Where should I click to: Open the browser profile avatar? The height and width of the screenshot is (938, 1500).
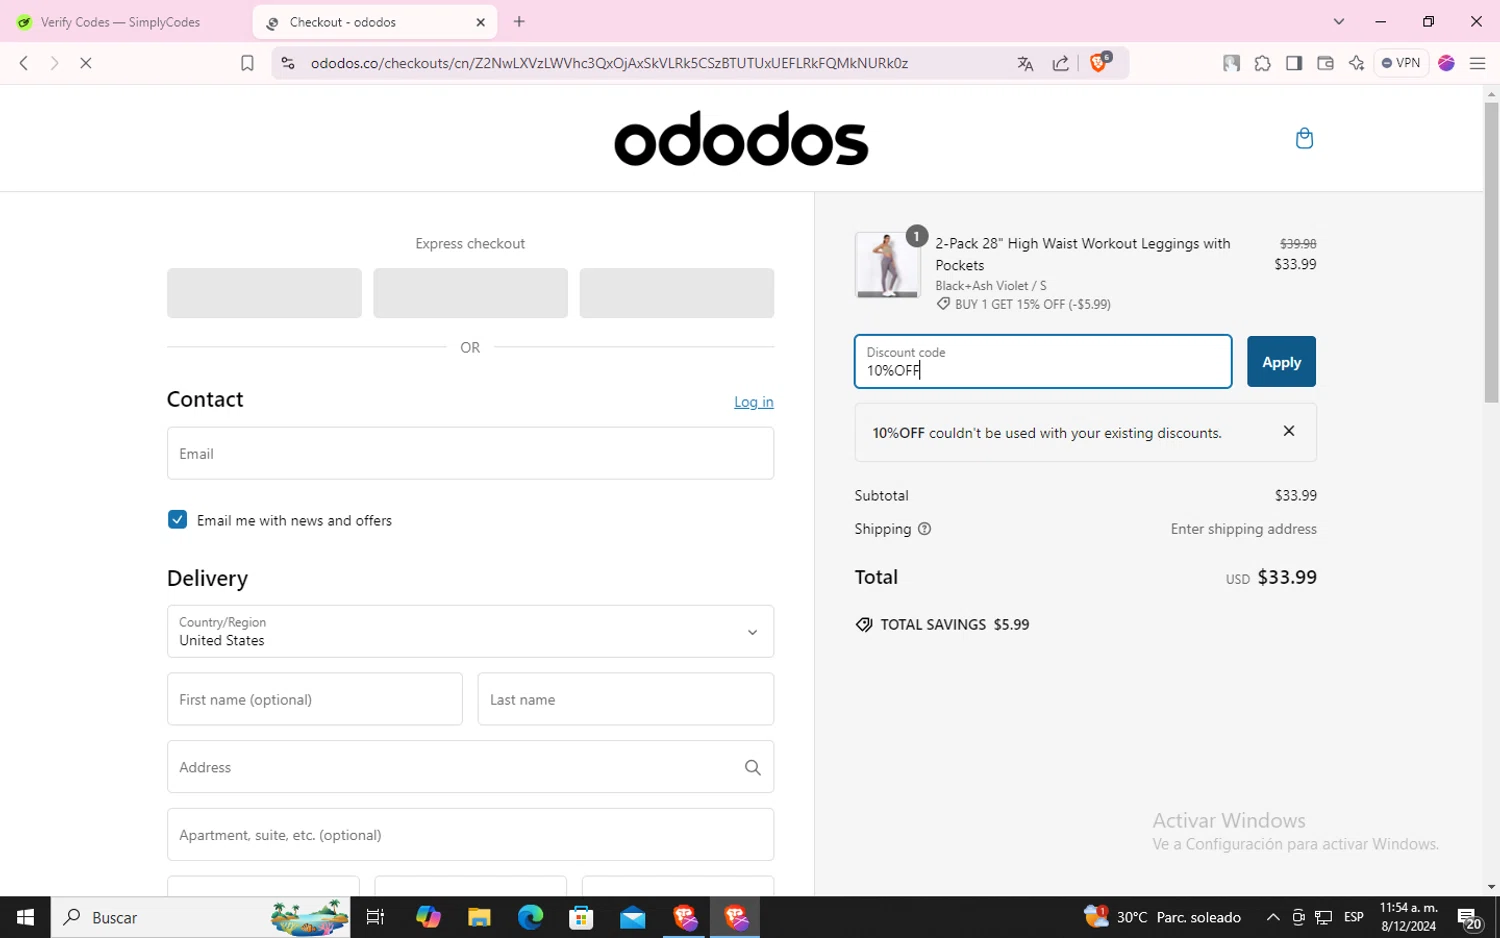tap(1446, 63)
